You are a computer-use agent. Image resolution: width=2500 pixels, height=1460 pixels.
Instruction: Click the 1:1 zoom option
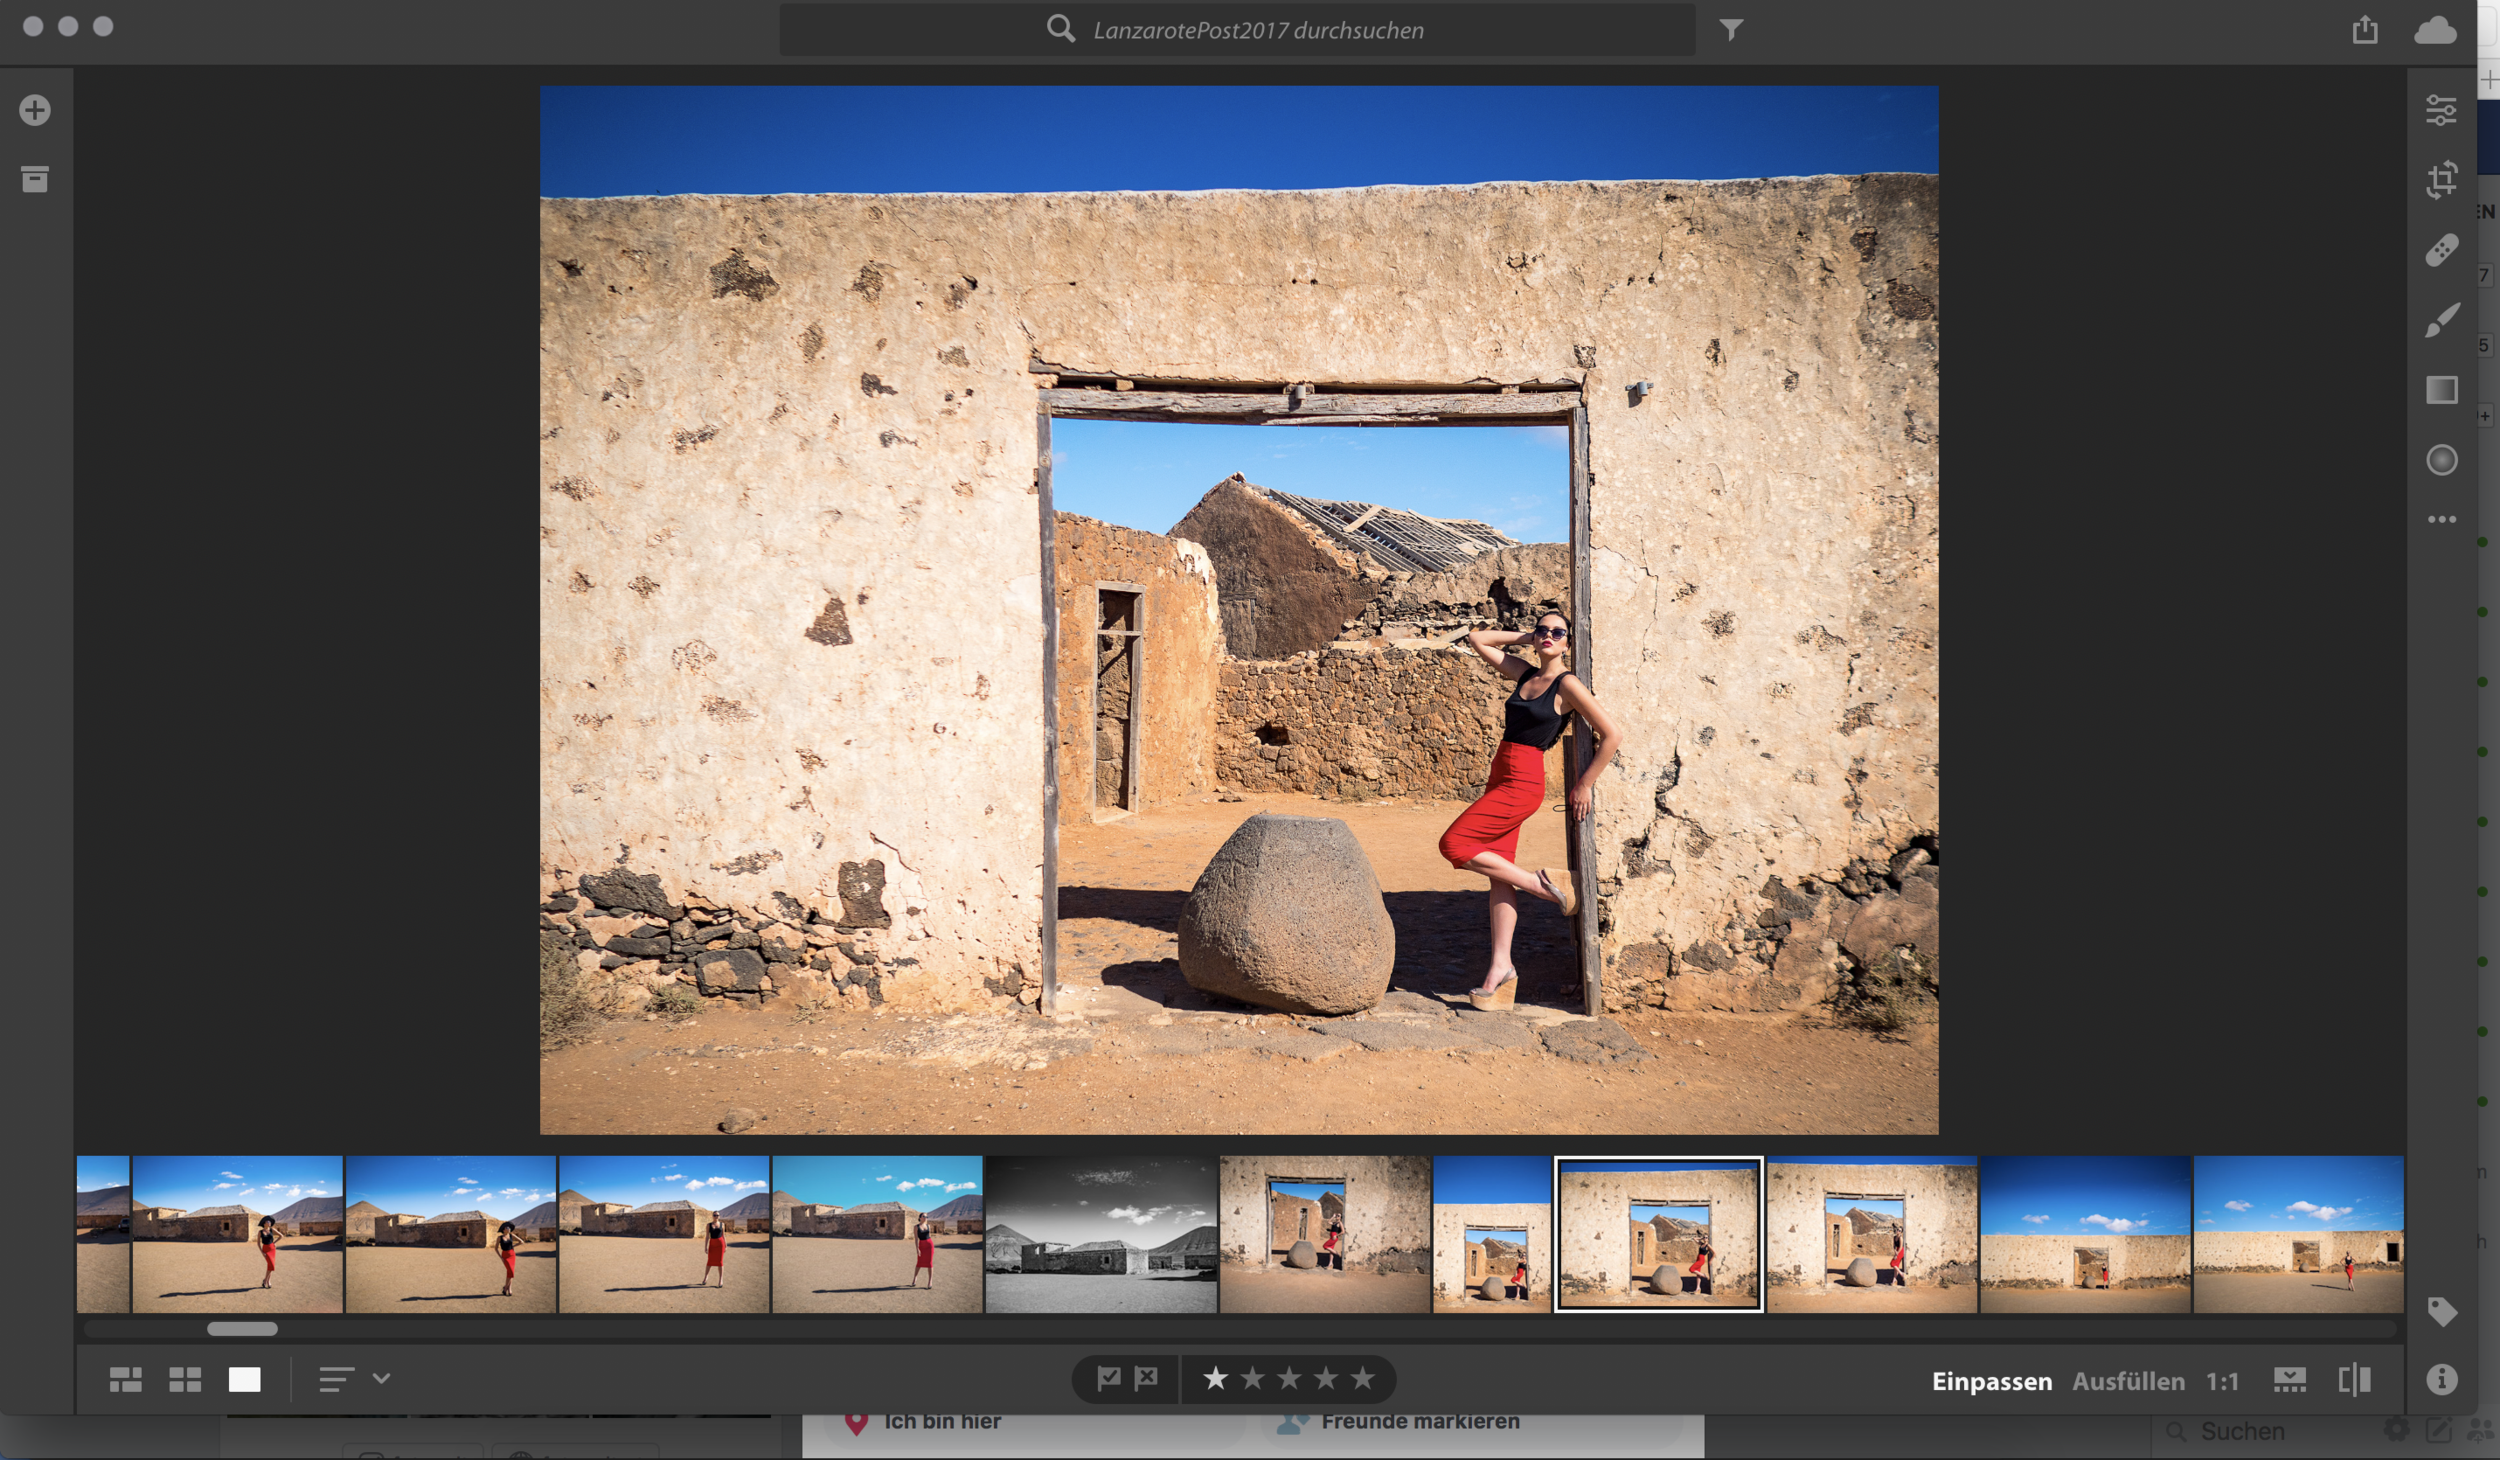click(2222, 1381)
